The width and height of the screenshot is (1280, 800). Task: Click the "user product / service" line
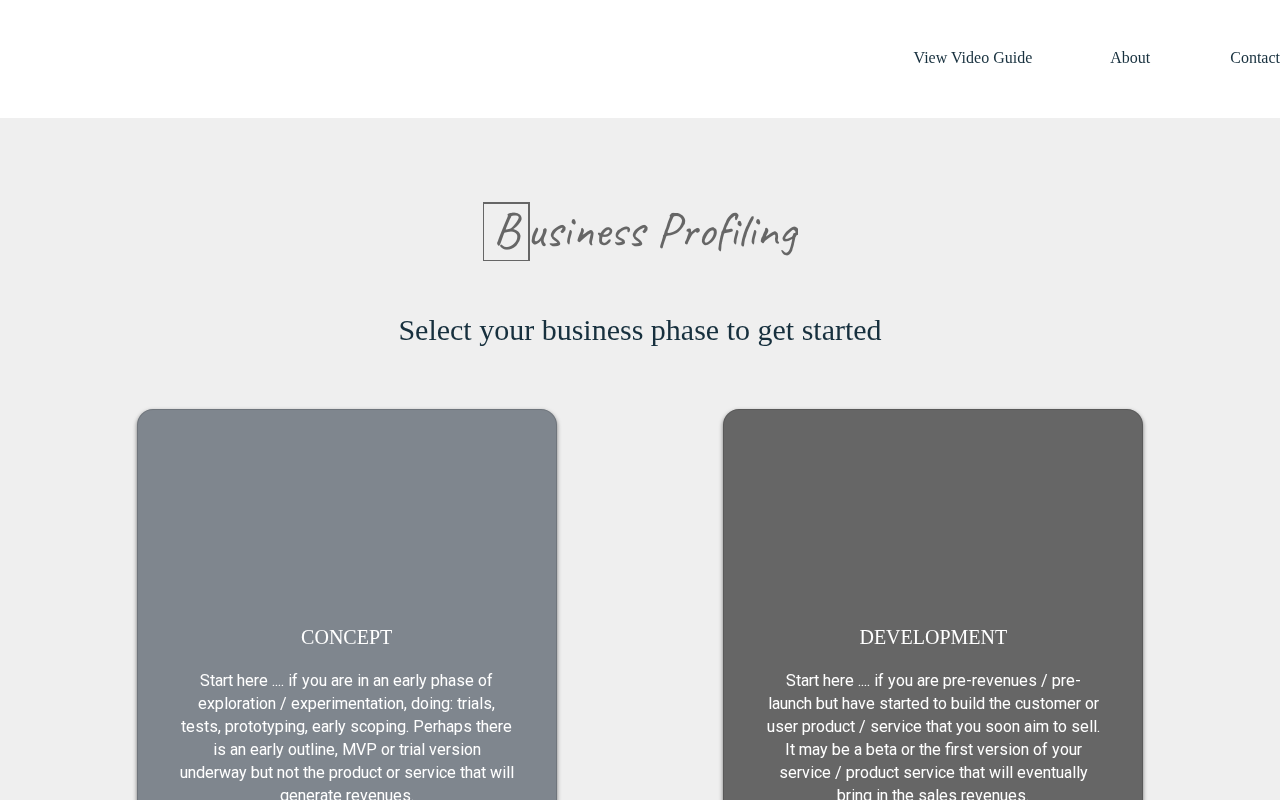coord(932,727)
